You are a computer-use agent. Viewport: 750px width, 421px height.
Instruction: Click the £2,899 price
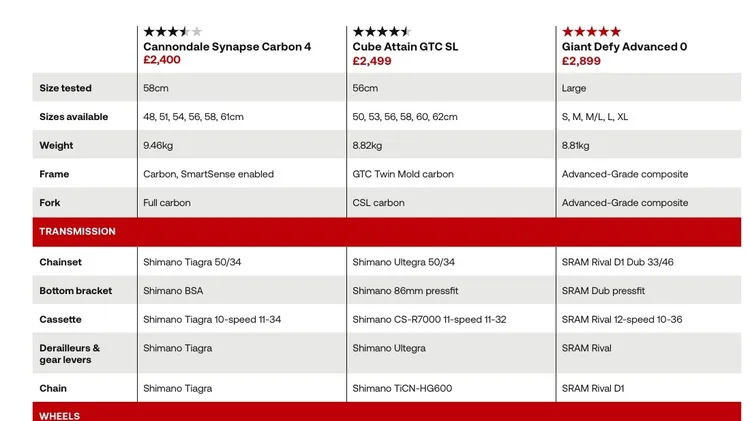pyautogui.click(x=581, y=61)
